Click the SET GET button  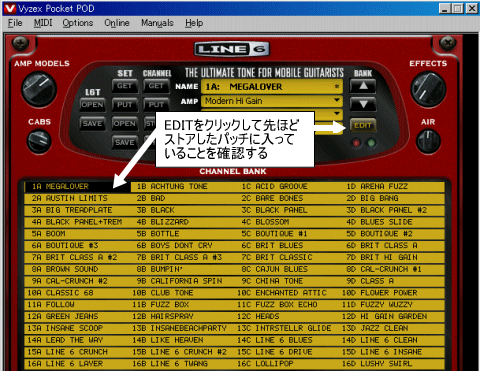(x=124, y=86)
